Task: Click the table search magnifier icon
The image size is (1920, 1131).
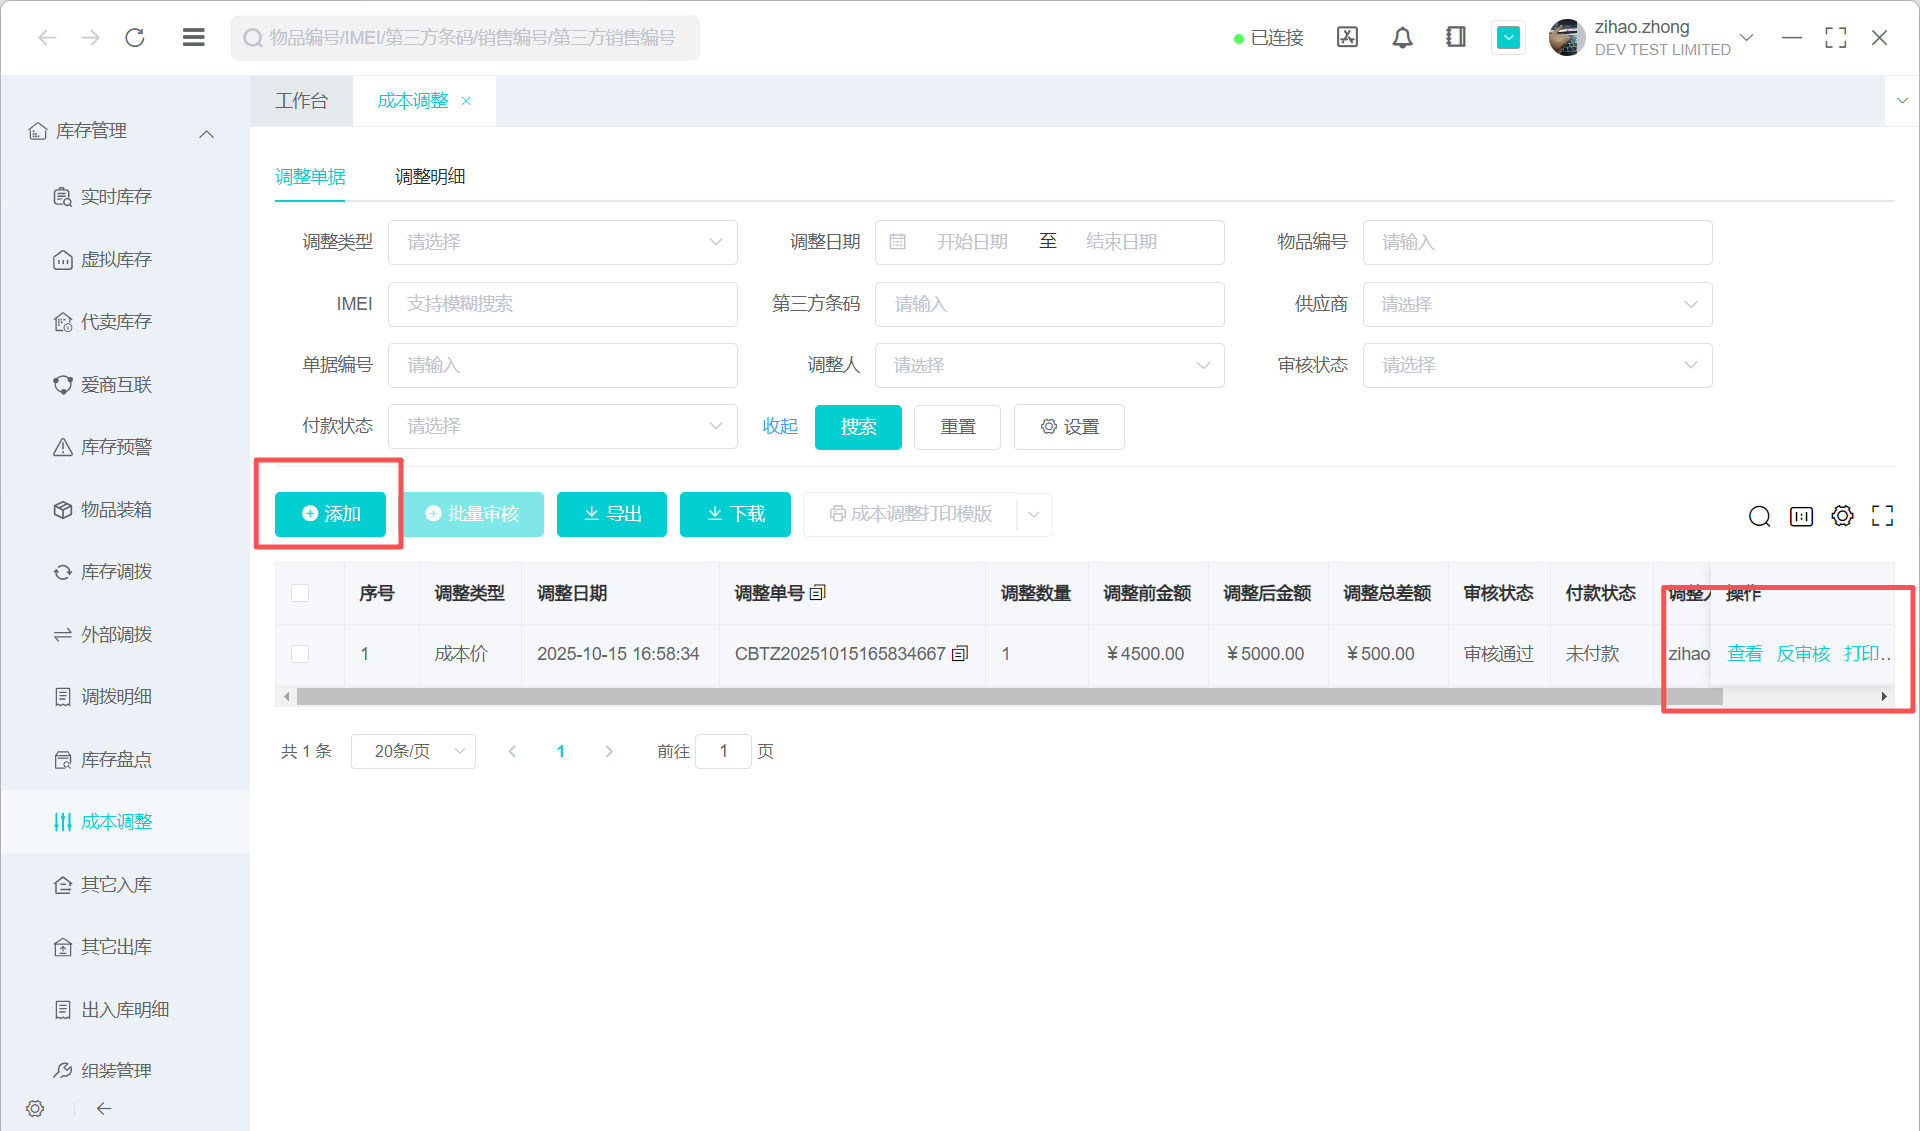Action: tap(1759, 516)
